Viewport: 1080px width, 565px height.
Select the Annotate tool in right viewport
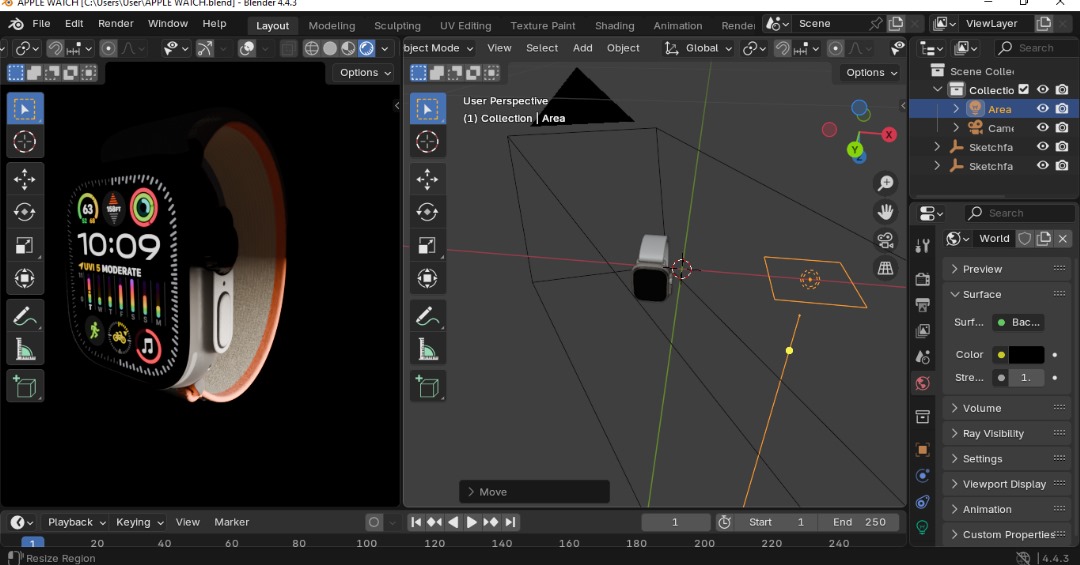tap(427, 316)
